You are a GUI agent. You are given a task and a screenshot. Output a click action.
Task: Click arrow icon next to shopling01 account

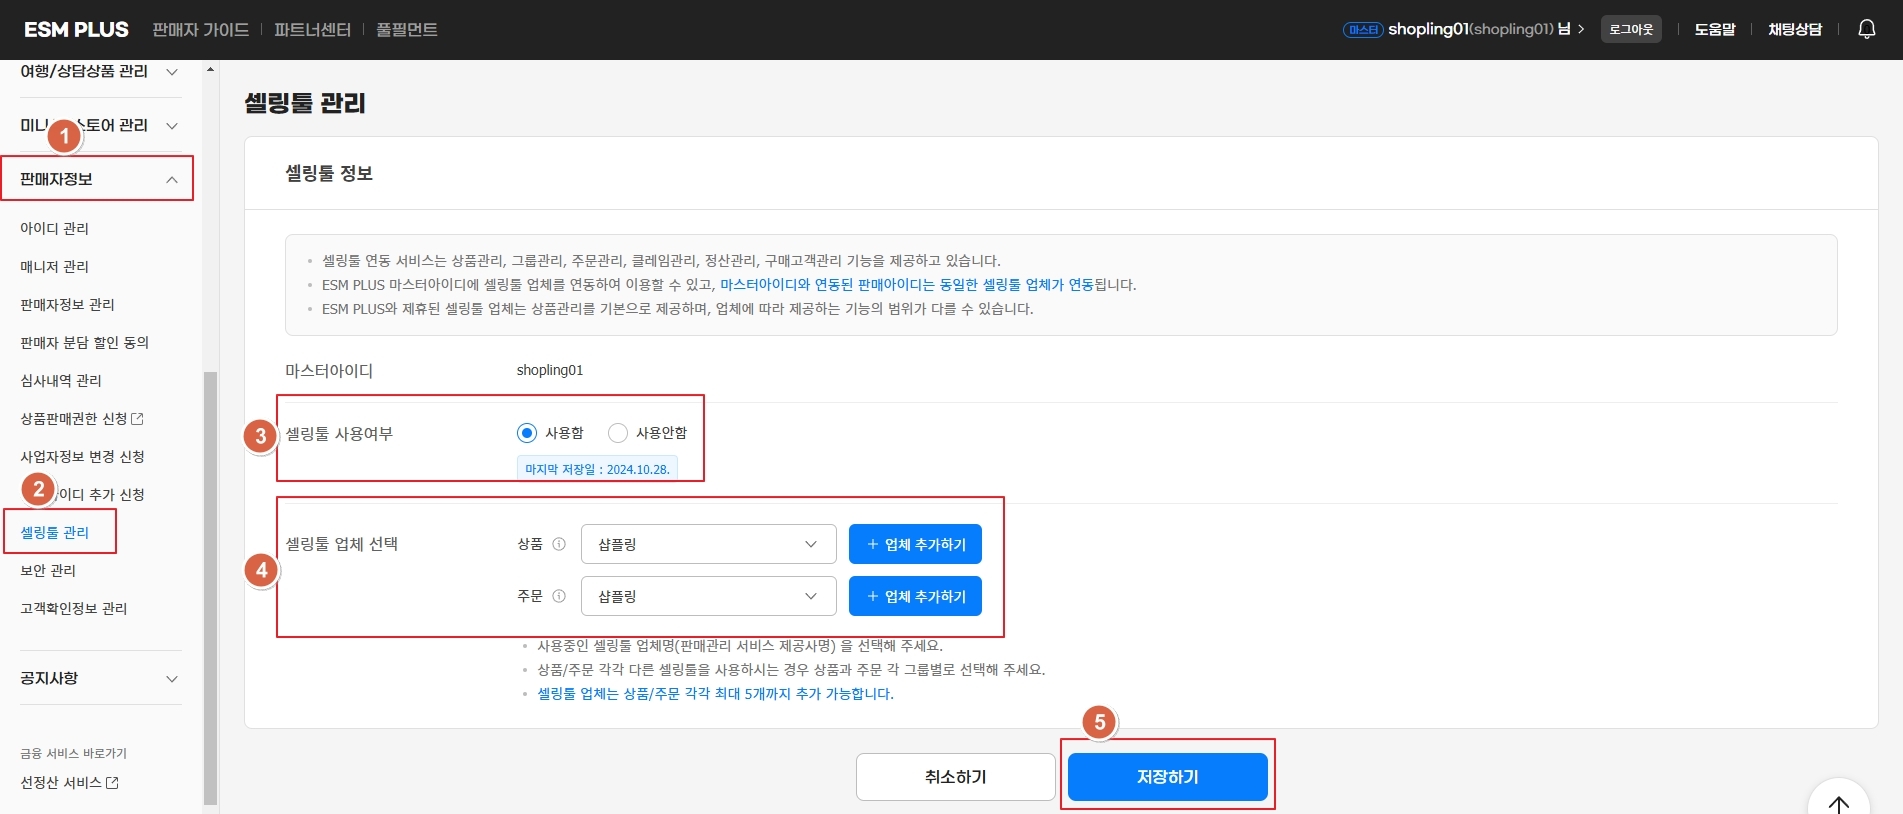(x=1581, y=29)
